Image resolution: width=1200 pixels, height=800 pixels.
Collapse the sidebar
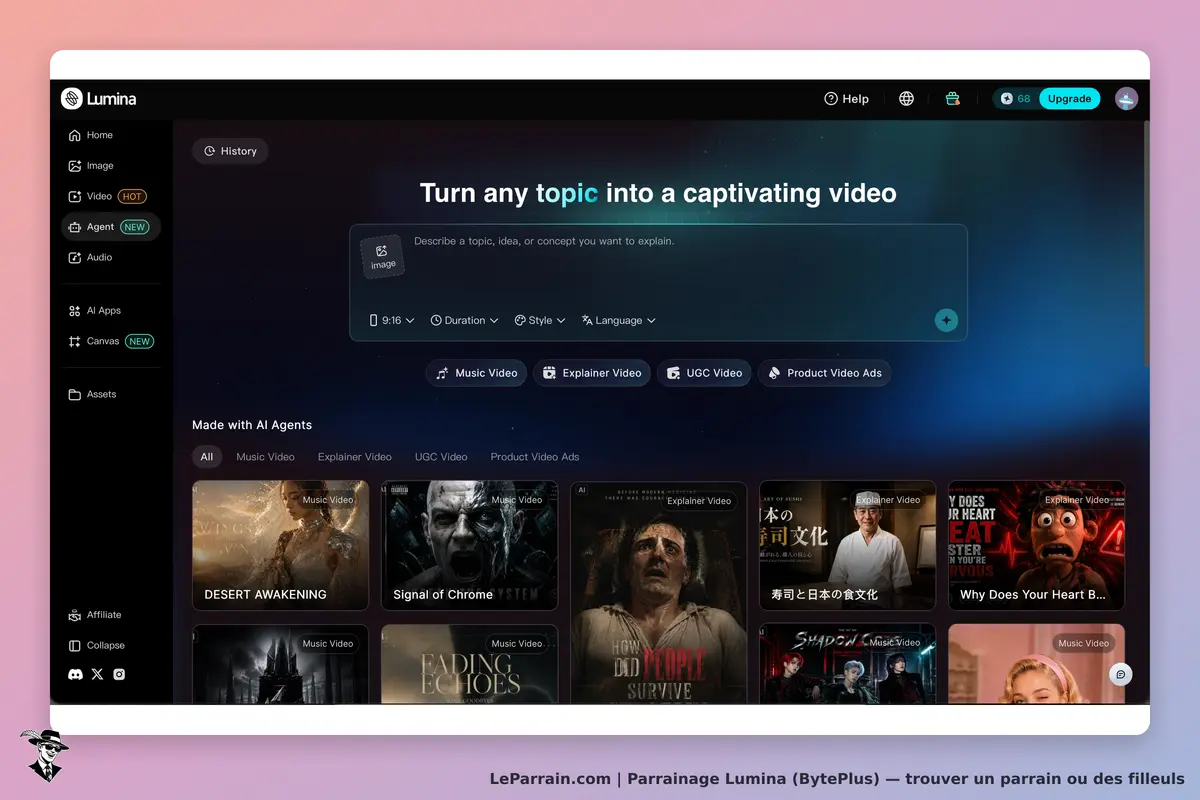click(x=96, y=645)
